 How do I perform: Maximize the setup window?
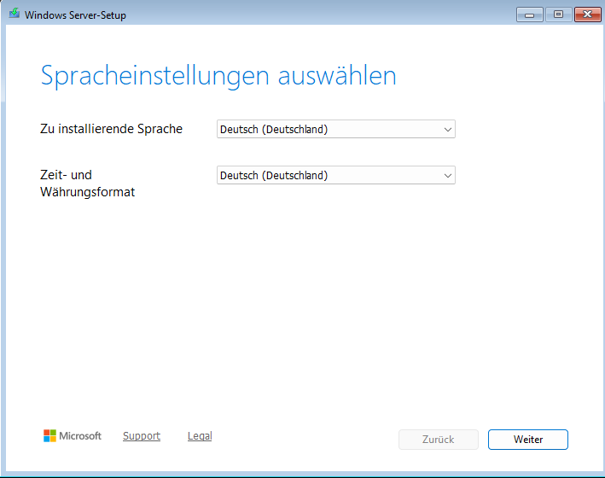[558, 15]
